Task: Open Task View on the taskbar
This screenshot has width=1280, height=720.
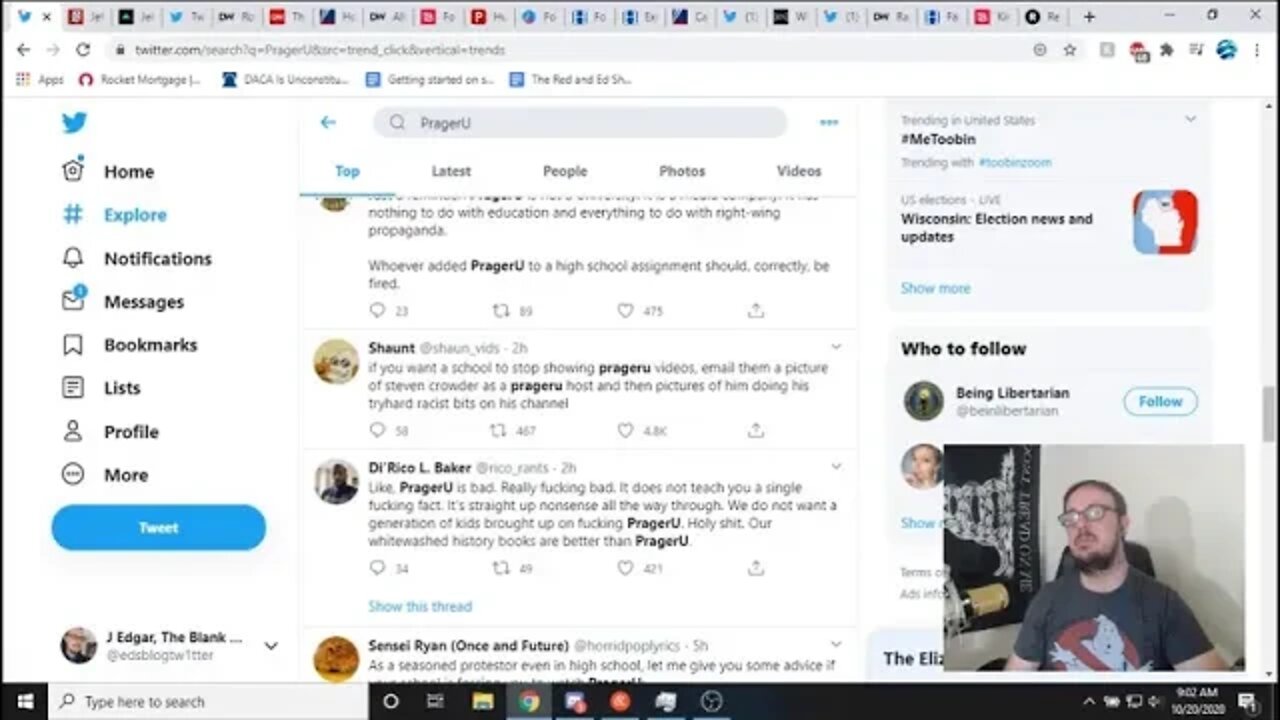Action: tap(436, 701)
